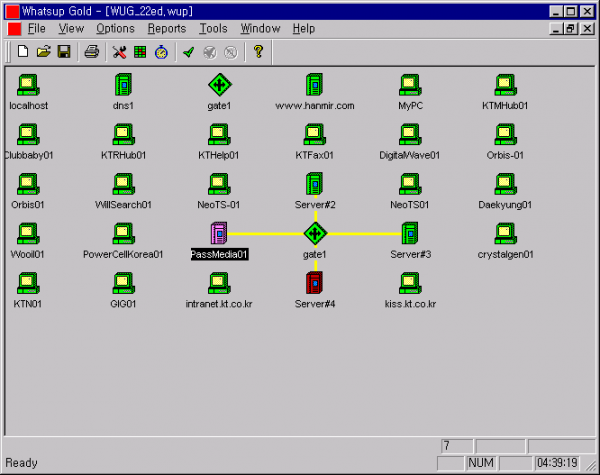Click the status bar field showing 7
600x475 pixels.
[x=457, y=446]
